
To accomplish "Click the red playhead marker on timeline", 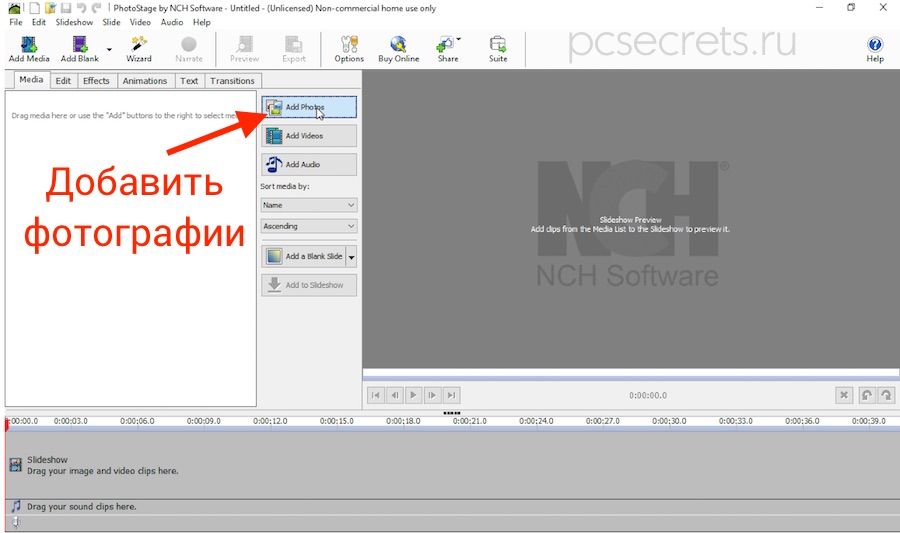I will (7, 425).
